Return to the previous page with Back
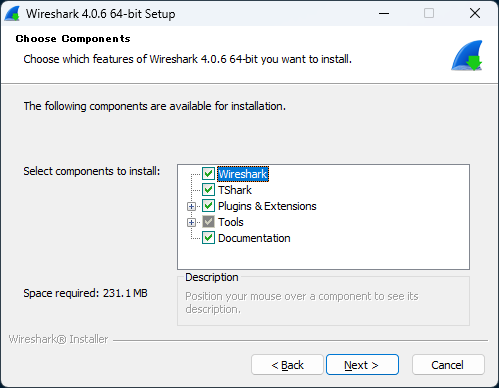499x388 pixels. click(287, 365)
